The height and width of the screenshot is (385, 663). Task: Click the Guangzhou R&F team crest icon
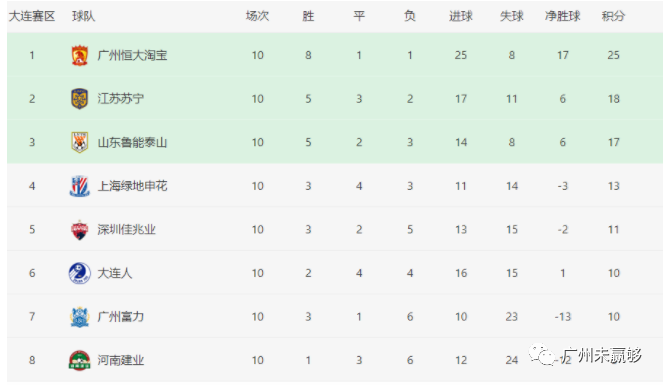pyautogui.click(x=79, y=317)
